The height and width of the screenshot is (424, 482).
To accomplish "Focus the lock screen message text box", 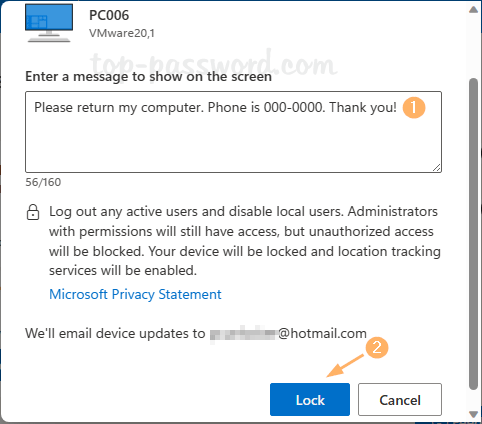I will pyautogui.click(x=233, y=132).
